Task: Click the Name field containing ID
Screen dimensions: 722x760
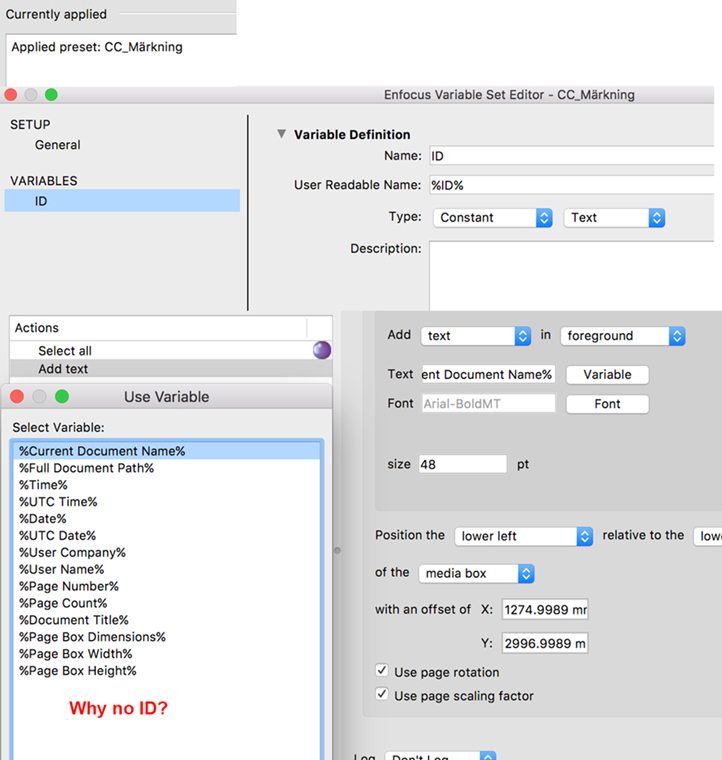Action: click(572, 156)
